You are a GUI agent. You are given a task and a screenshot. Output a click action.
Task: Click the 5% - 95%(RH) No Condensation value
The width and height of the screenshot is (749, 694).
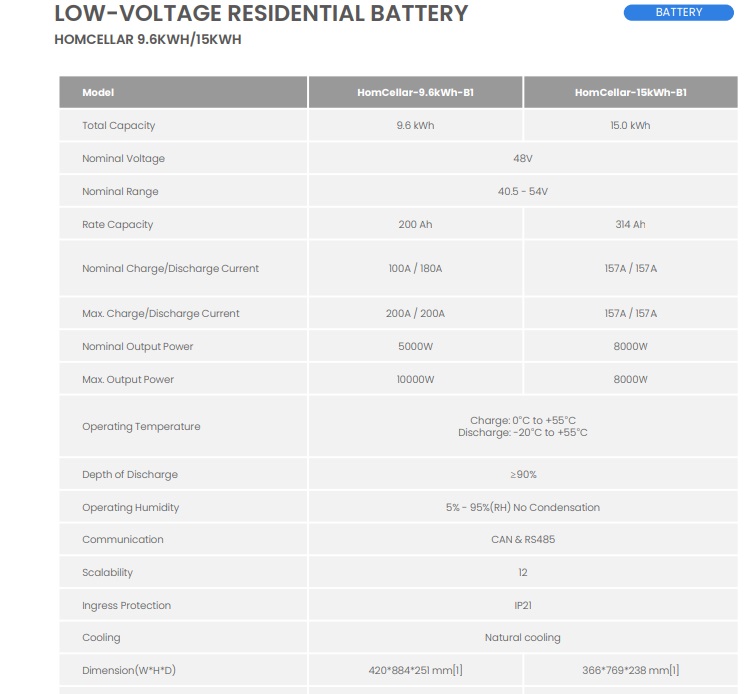tap(523, 507)
